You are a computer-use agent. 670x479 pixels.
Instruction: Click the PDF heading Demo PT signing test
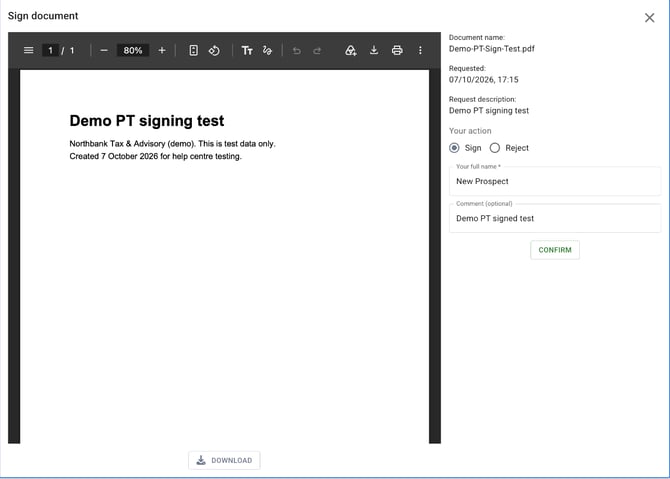(147, 121)
